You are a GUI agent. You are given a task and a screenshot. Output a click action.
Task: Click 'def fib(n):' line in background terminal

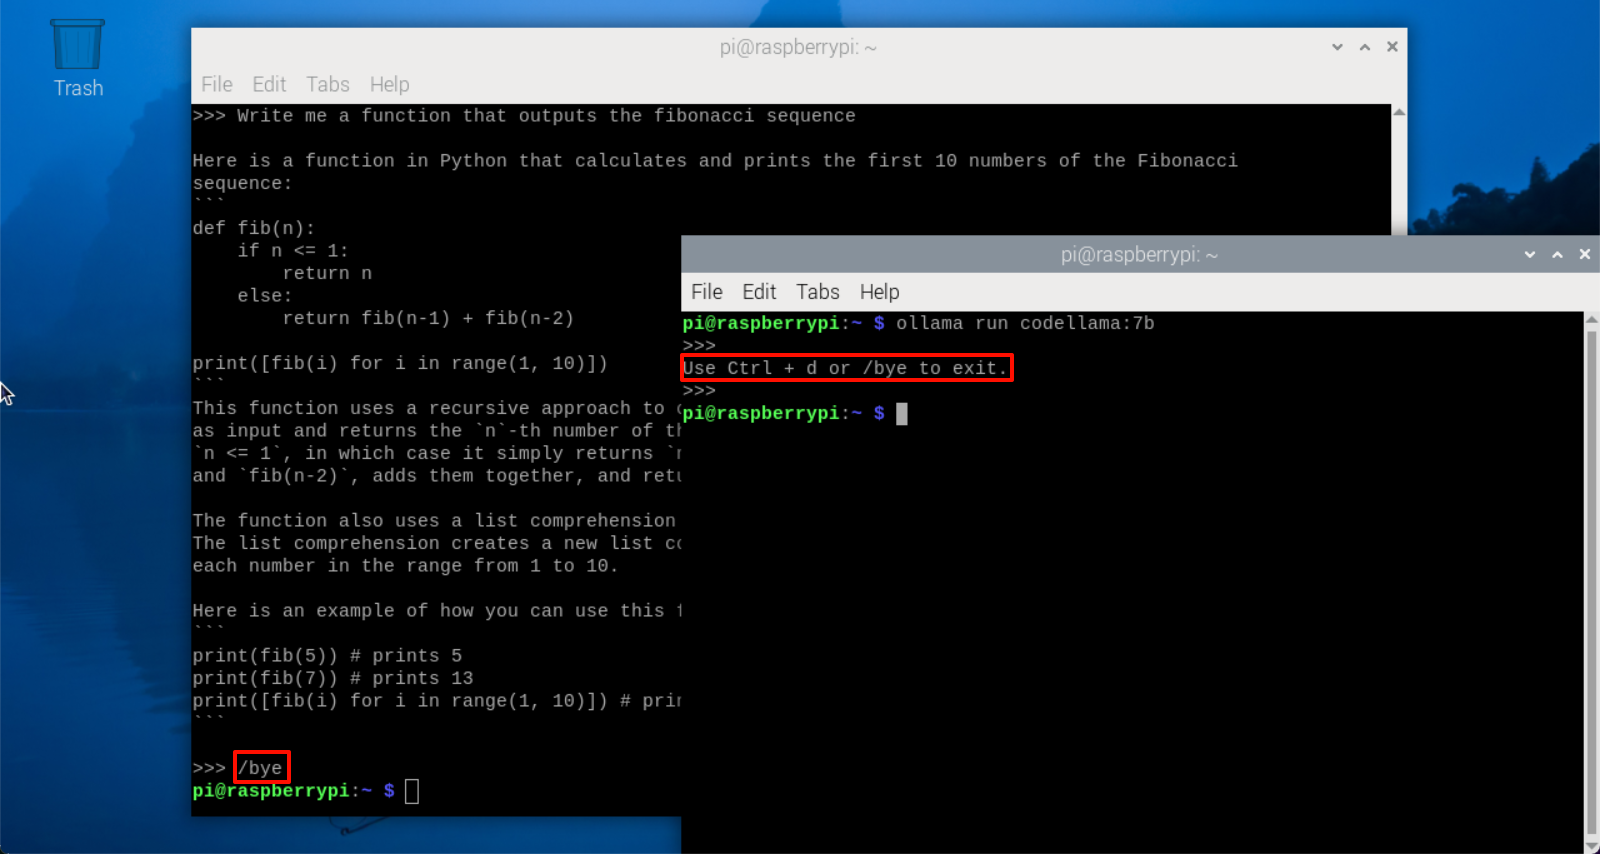pyautogui.click(x=253, y=228)
